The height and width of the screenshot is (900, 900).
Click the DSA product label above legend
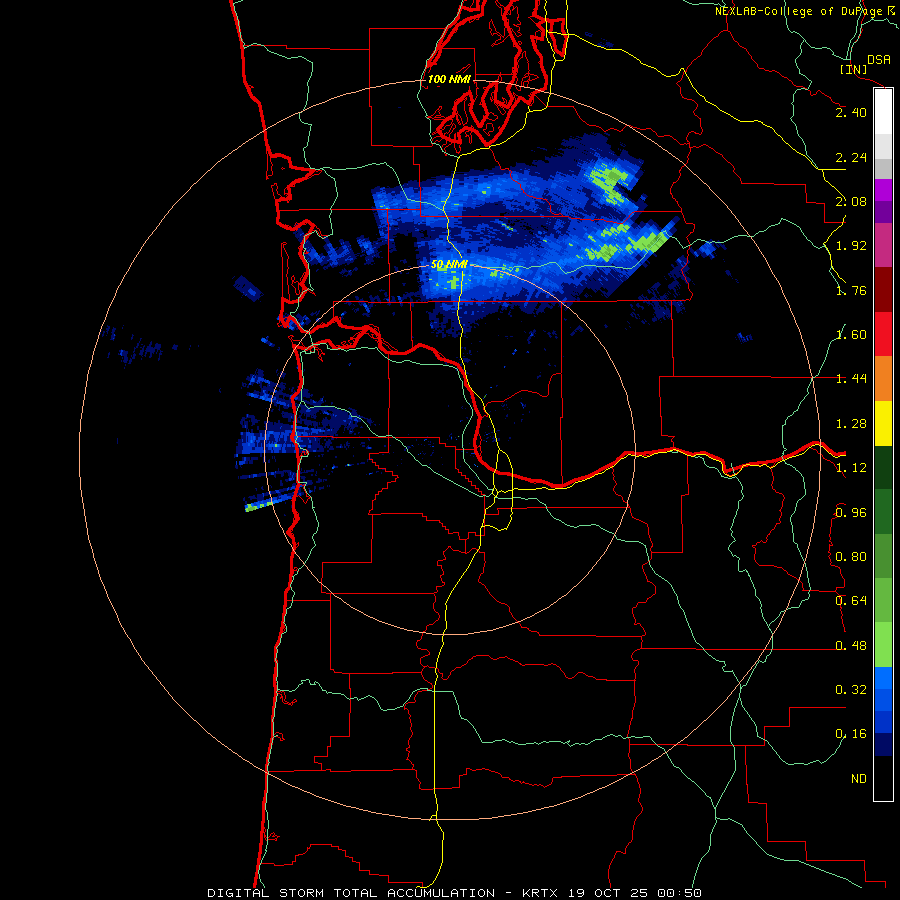pyautogui.click(x=879, y=60)
